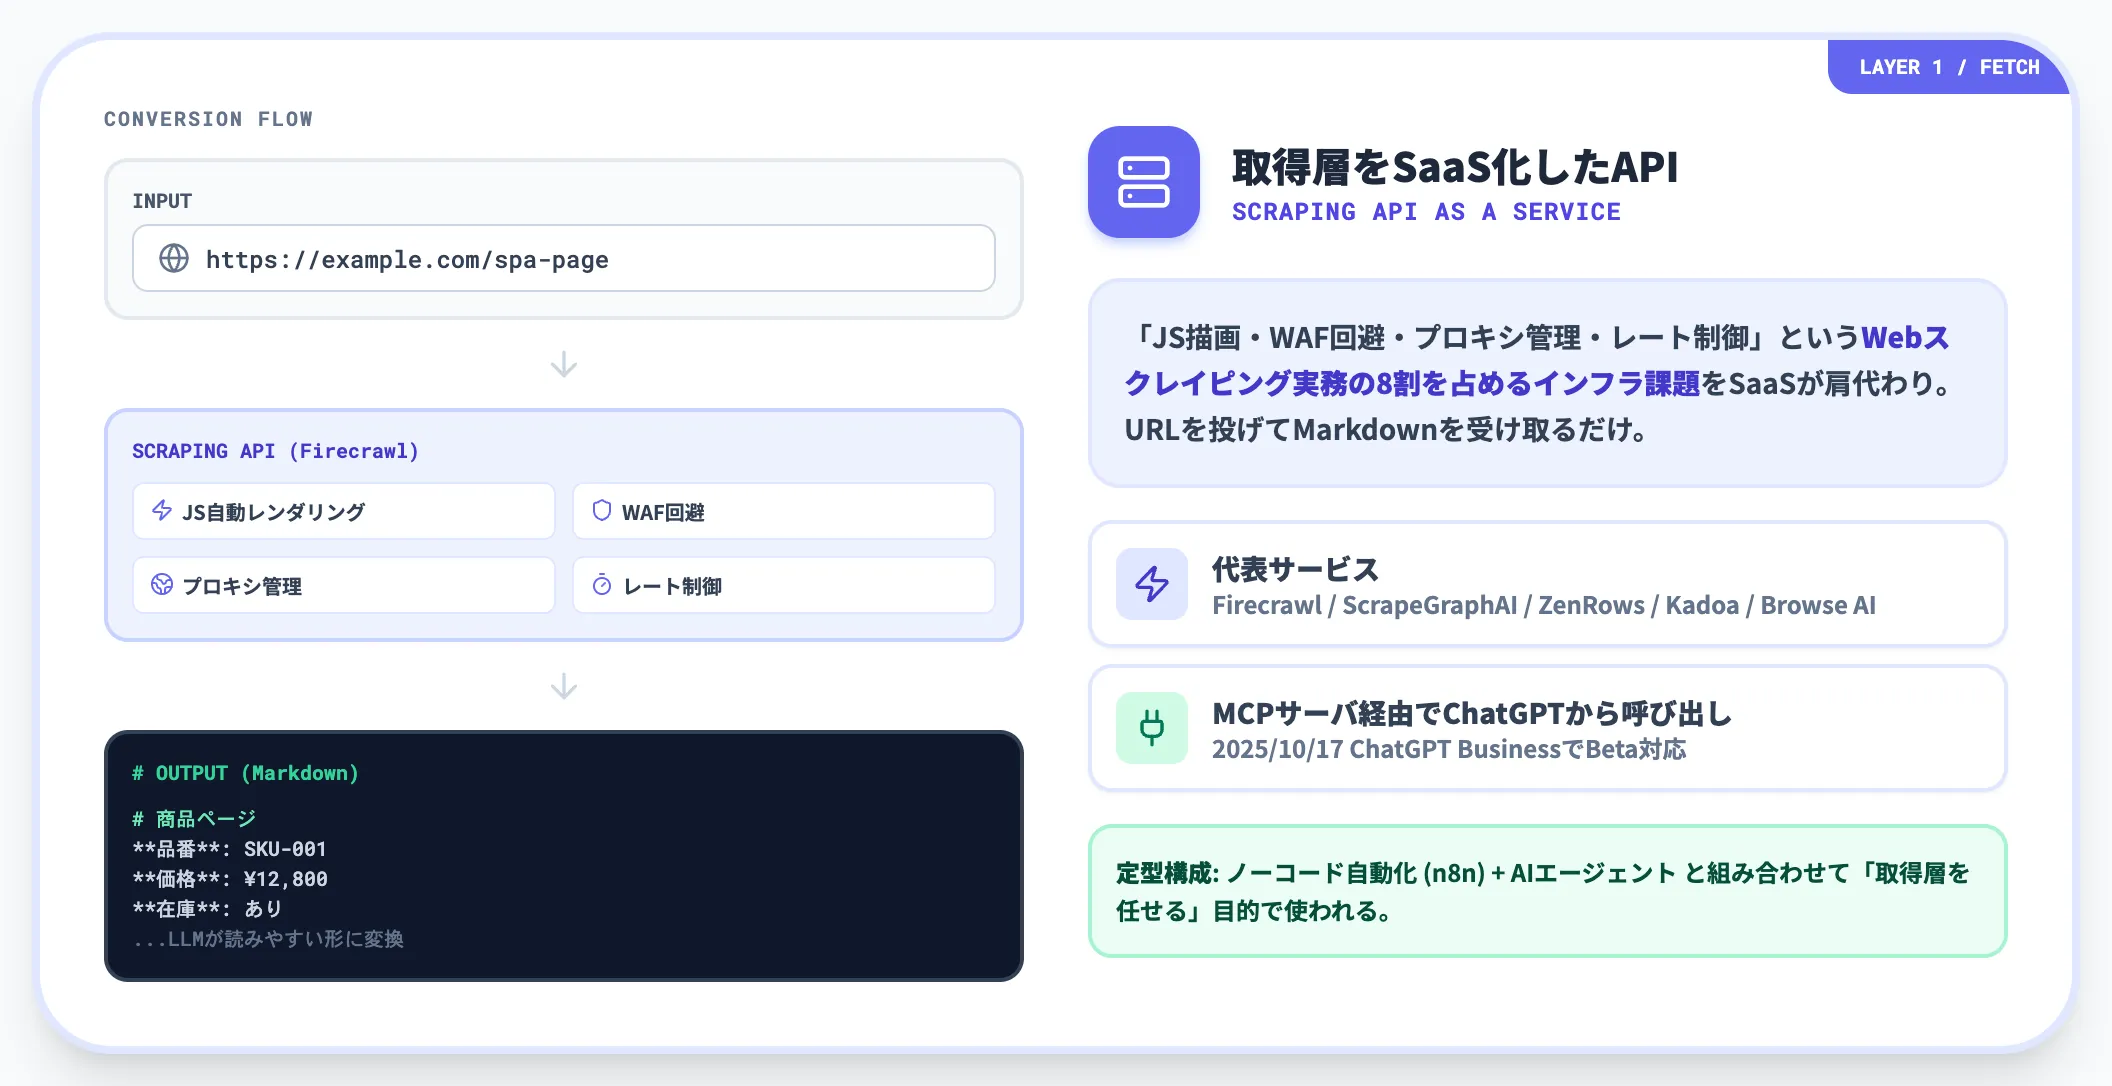Click the green 定型構成 note box
Screen dimensions: 2112x1086
point(1548,891)
